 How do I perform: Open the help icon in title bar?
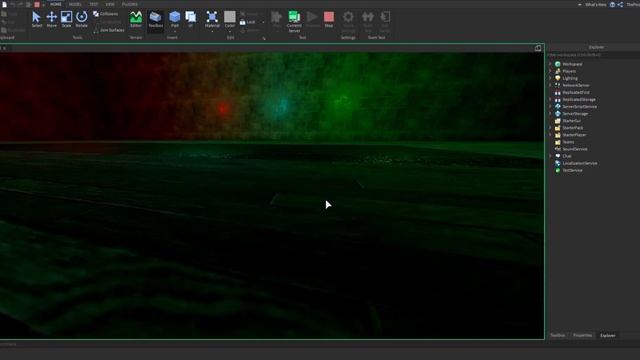coord(612,4)
